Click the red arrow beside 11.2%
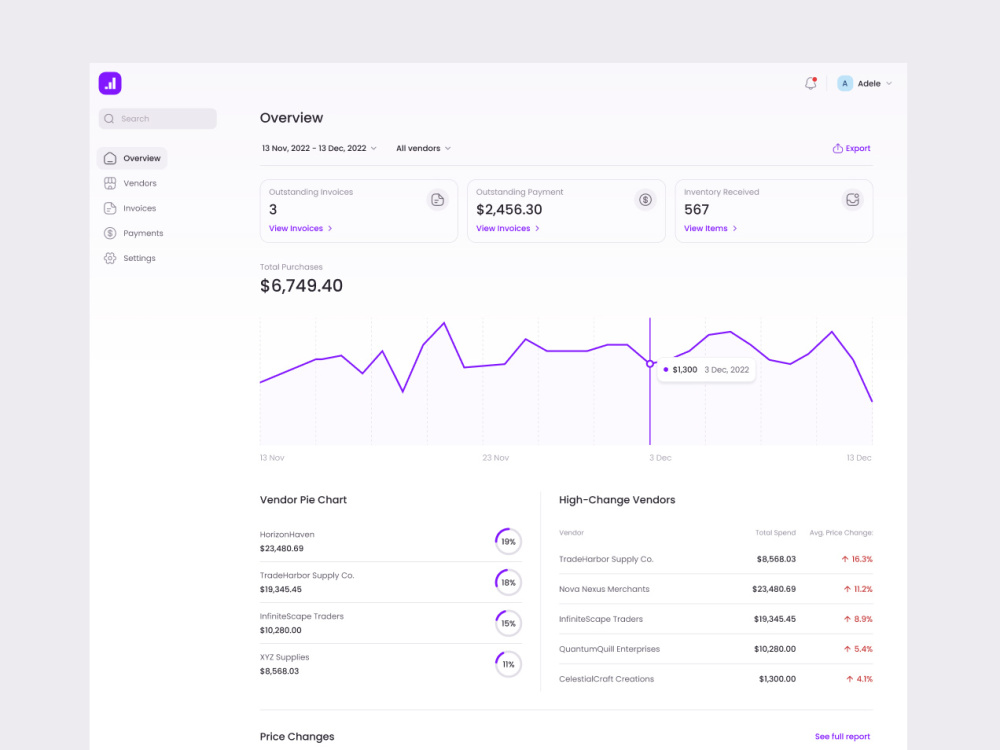Image resolution: width=1000 pixels, height=750 pixels. pos(847,589)
